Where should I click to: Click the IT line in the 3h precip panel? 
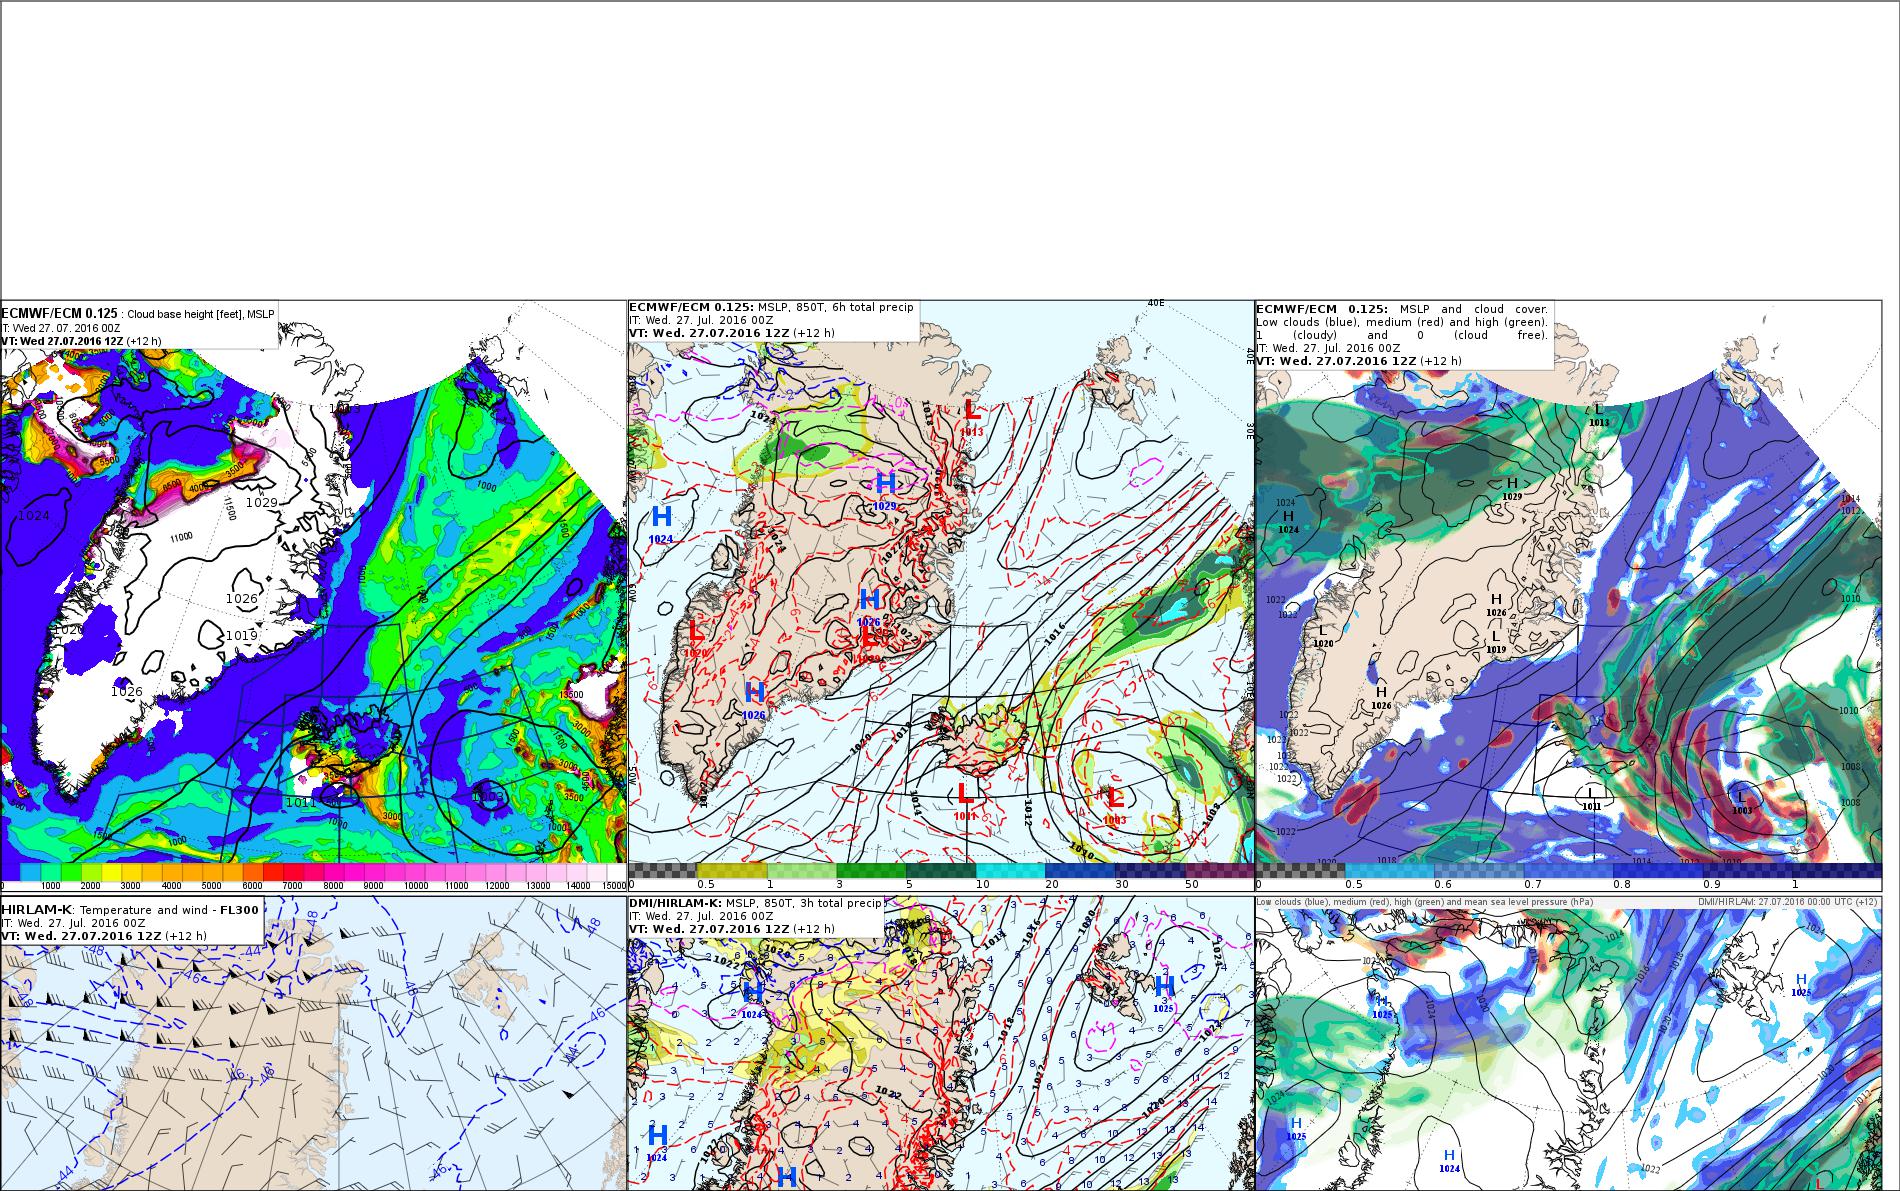click(x=701, y=916)
